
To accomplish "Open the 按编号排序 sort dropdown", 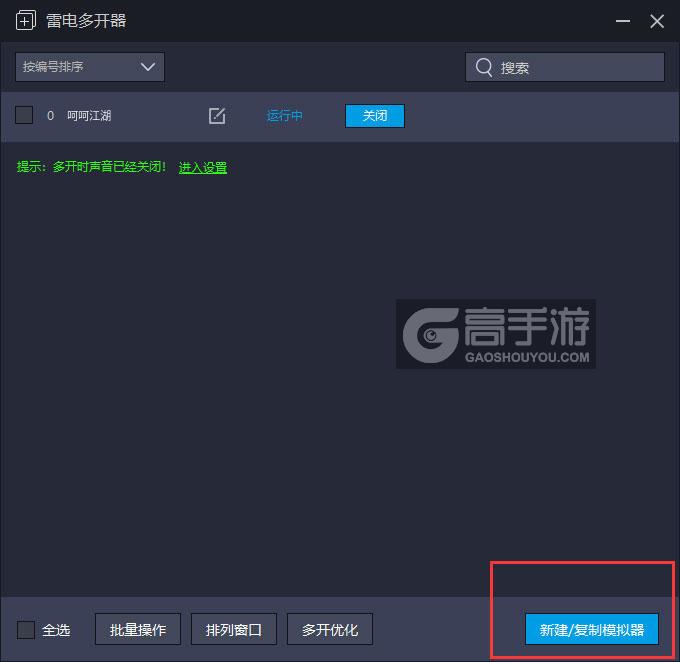I will pos(90,67).
